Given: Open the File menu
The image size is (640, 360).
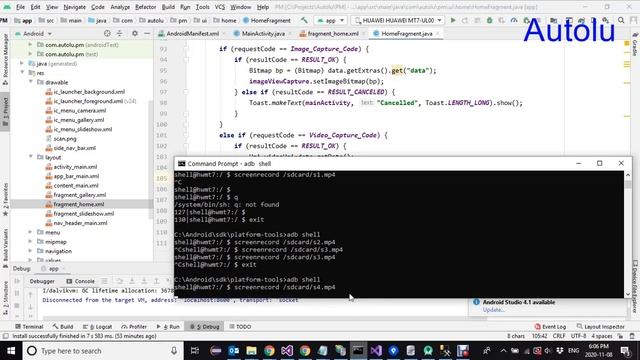Looking at the screenshot, I should [20, 7].
